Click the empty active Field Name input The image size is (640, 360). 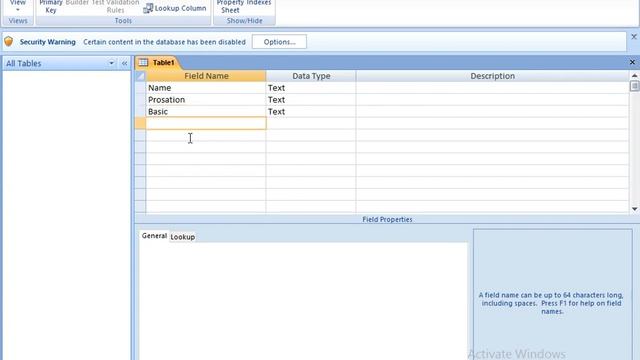coord(206,123)
